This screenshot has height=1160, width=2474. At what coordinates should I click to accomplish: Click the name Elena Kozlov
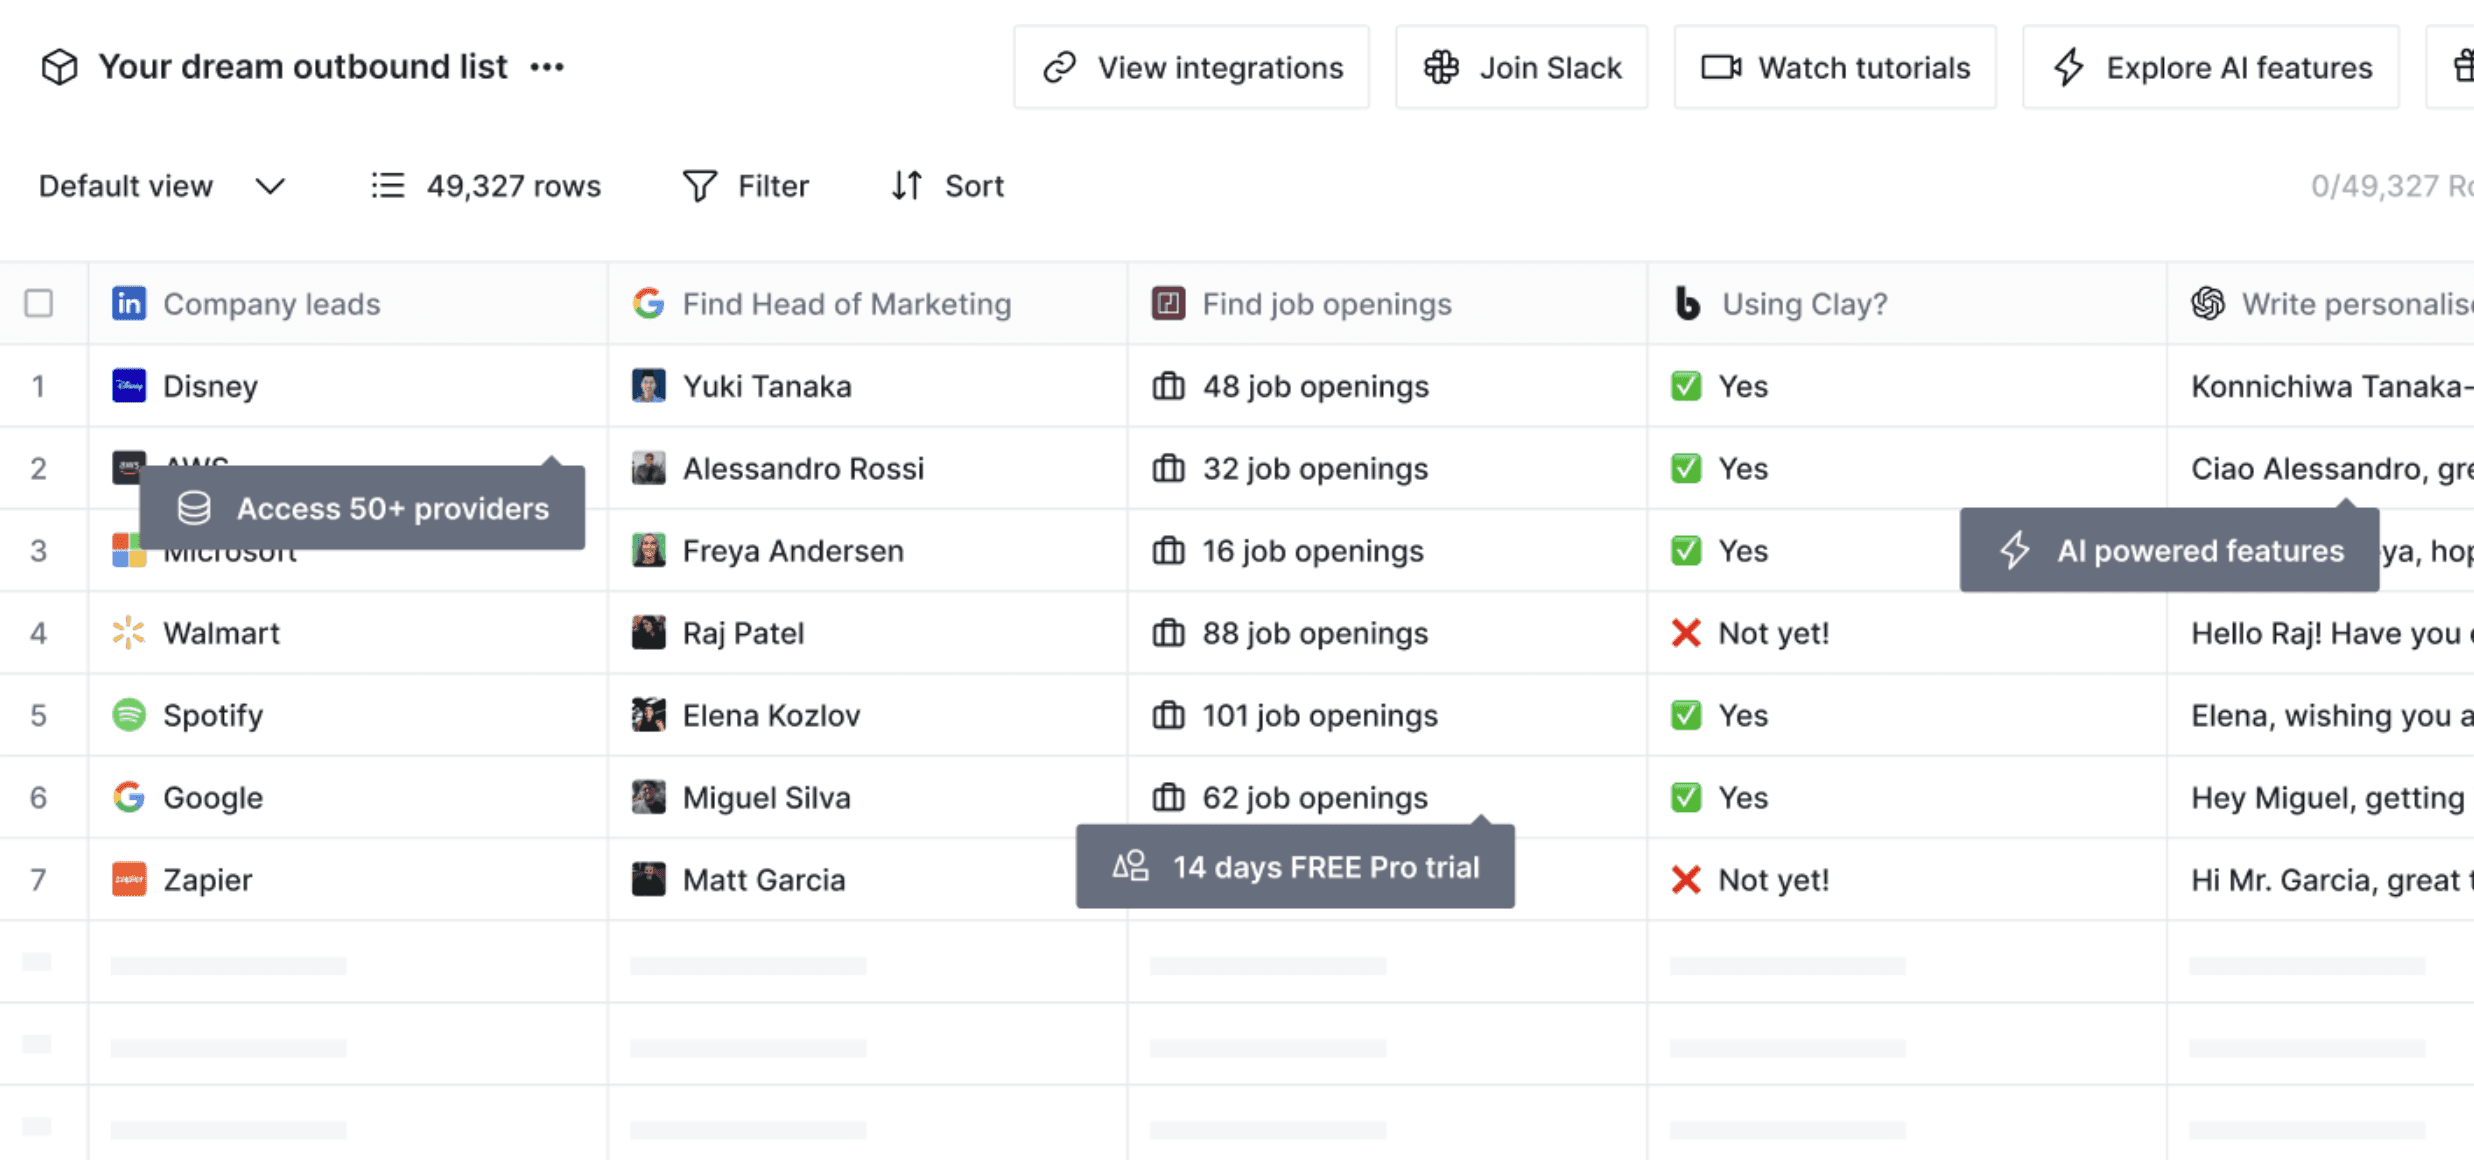click(x=771, y=715)
